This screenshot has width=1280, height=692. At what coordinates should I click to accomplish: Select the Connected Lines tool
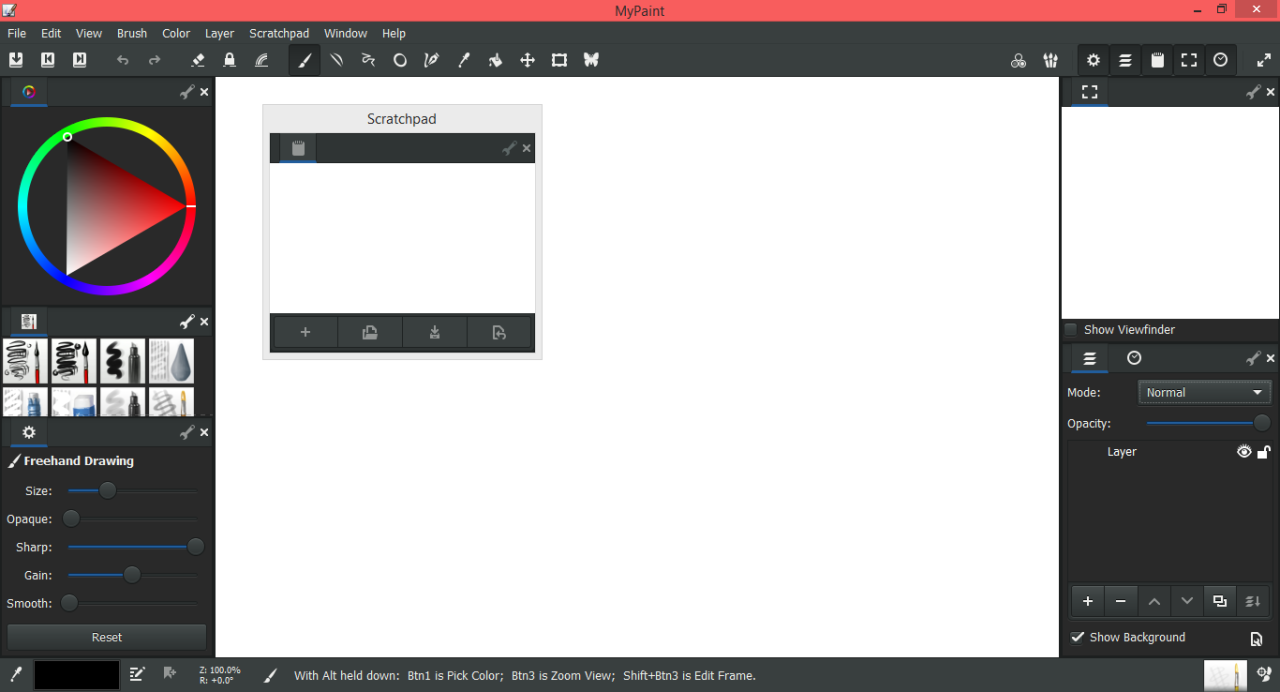(368, 60)
